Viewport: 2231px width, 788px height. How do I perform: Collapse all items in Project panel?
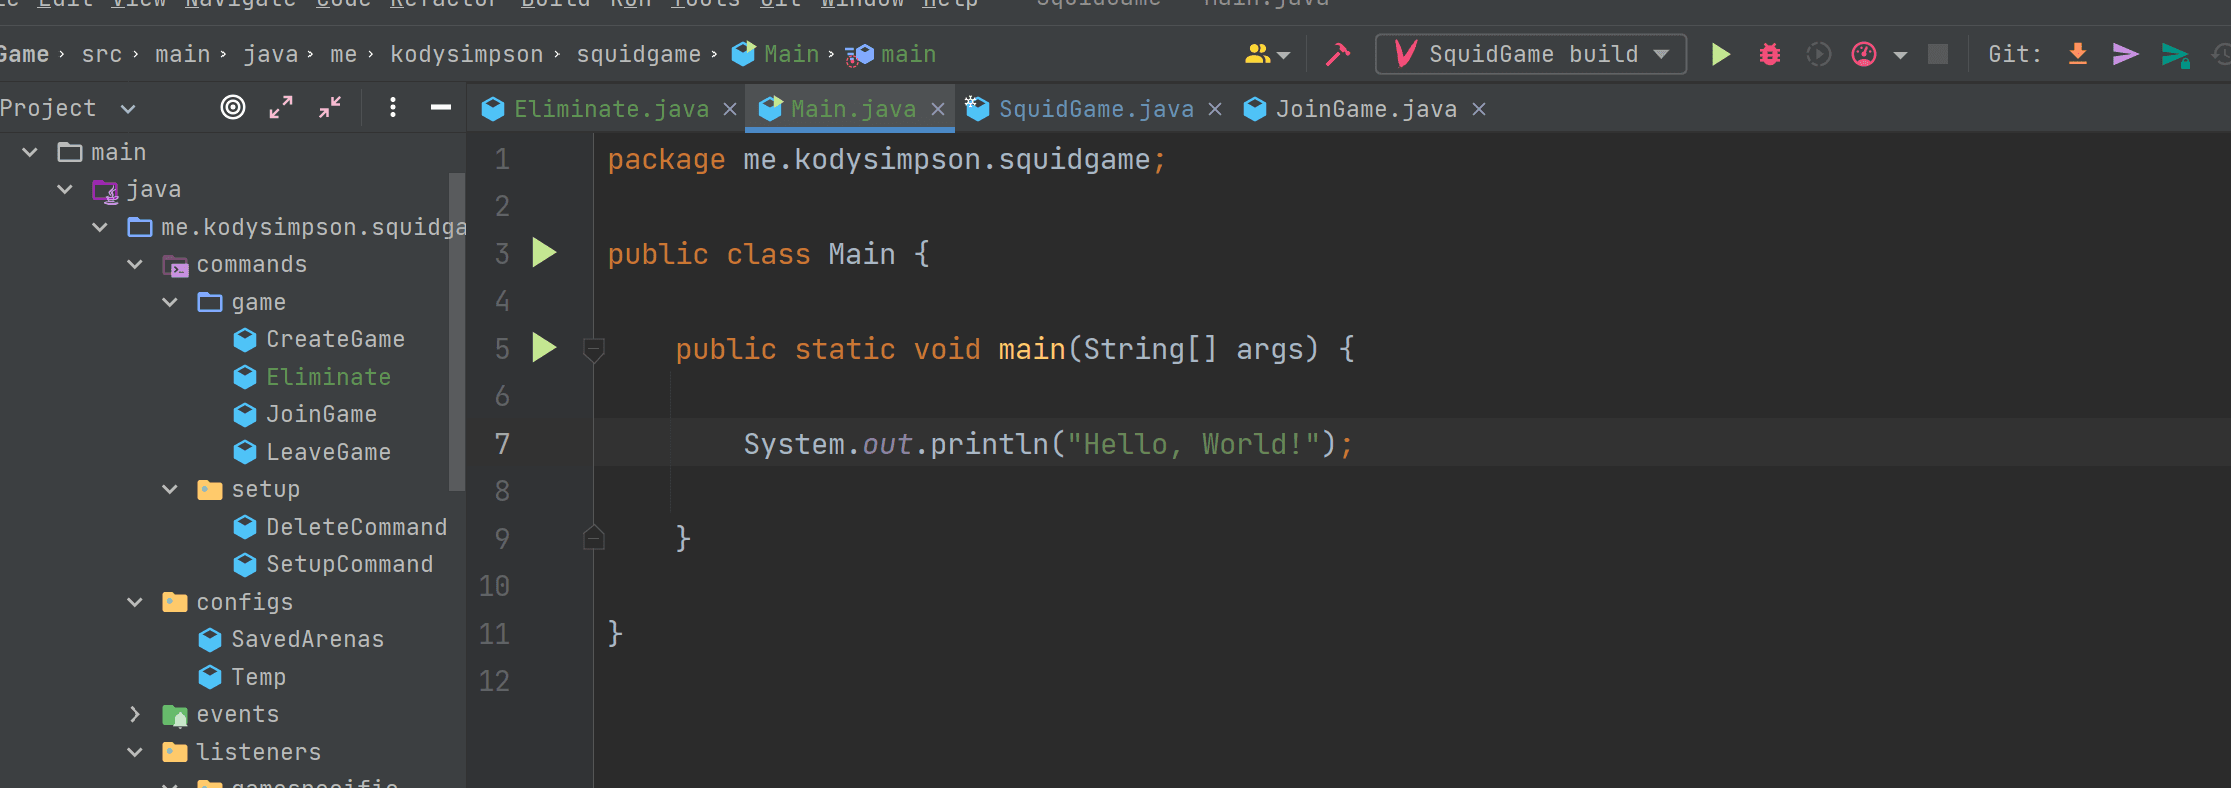click(330, 107)
